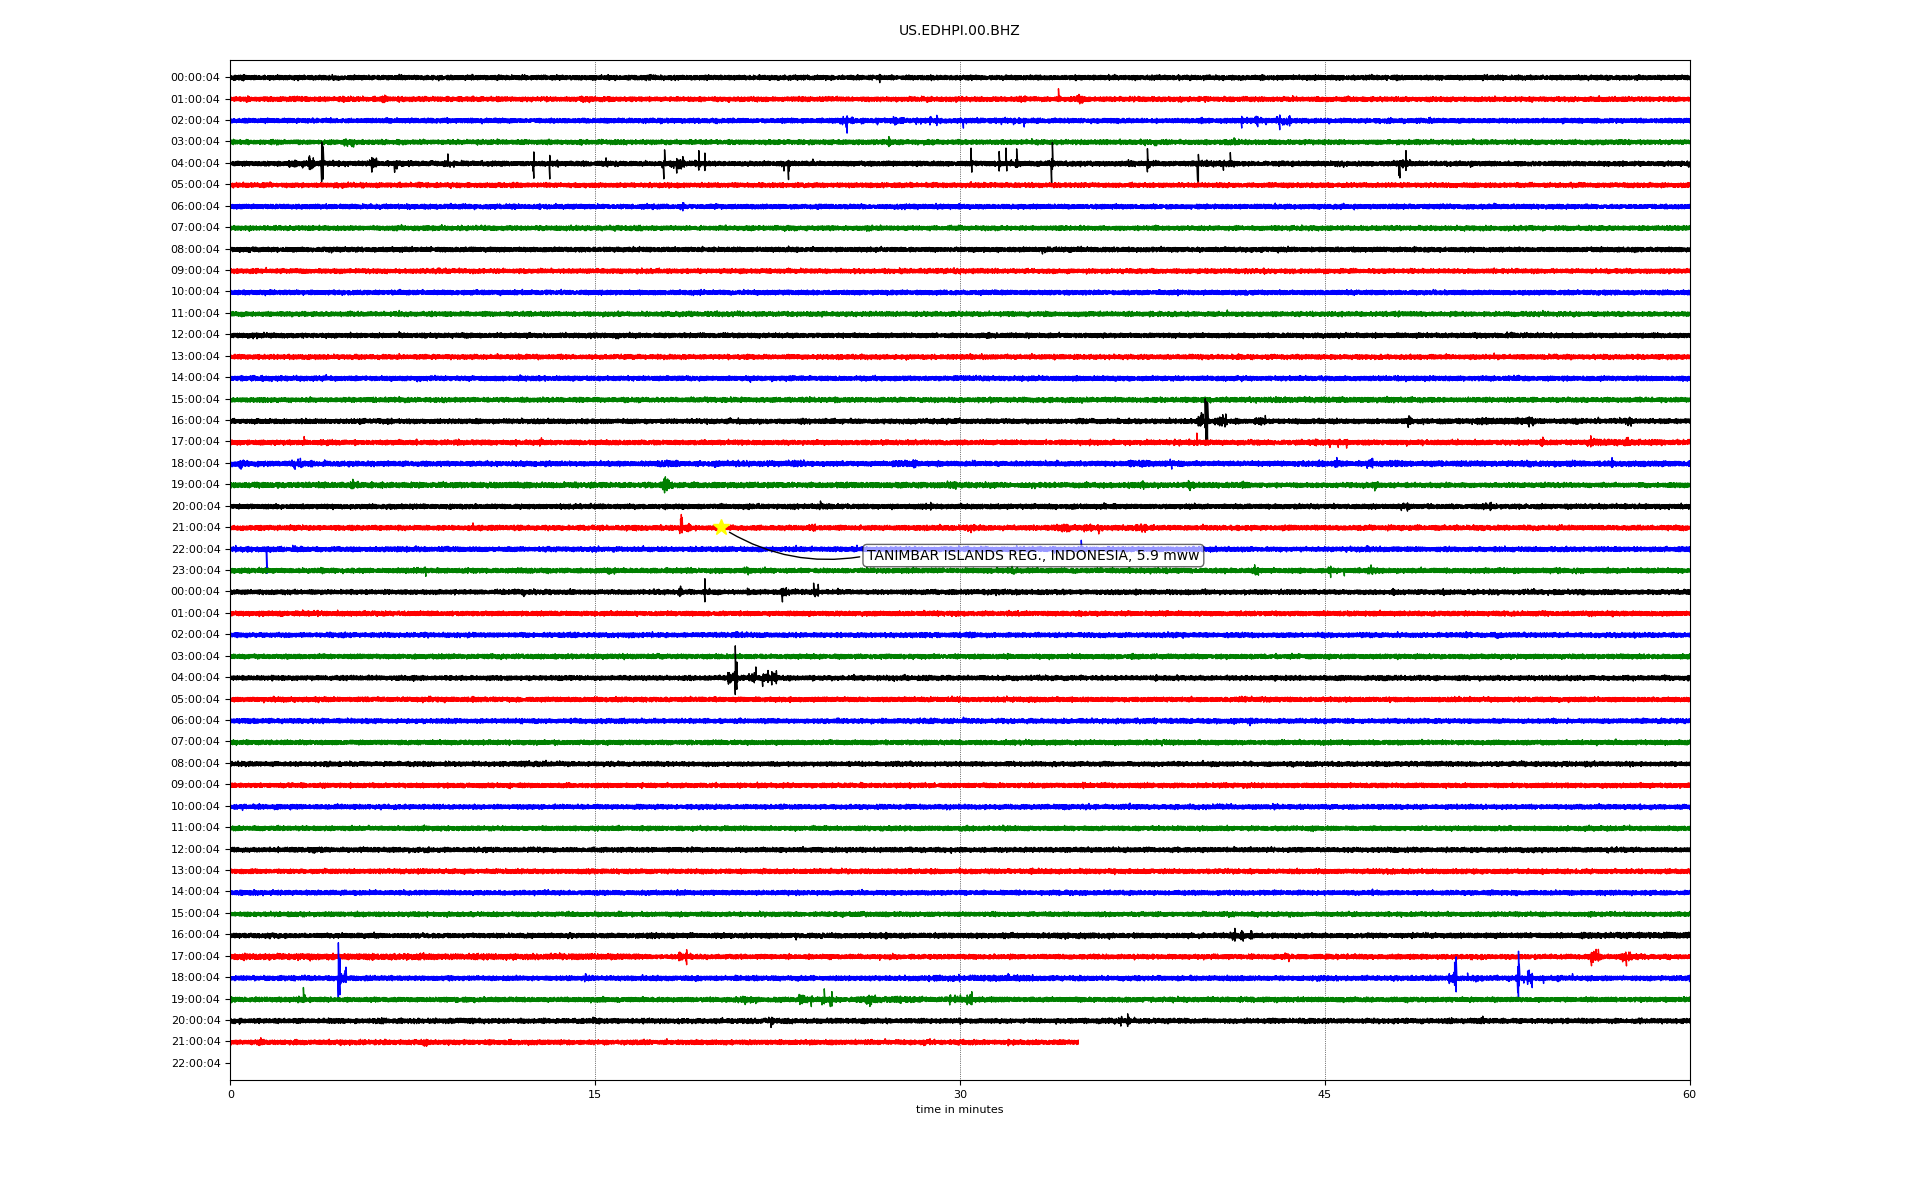This screenshot has height=1200, width=1920.
Task: Click the end of the last partial red trace
Action: [1076, 1042]
